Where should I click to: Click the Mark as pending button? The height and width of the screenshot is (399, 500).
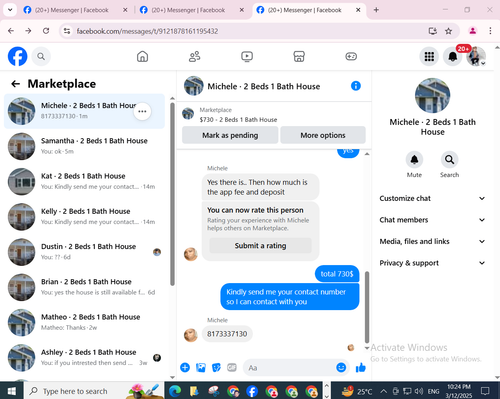(230, 135)
